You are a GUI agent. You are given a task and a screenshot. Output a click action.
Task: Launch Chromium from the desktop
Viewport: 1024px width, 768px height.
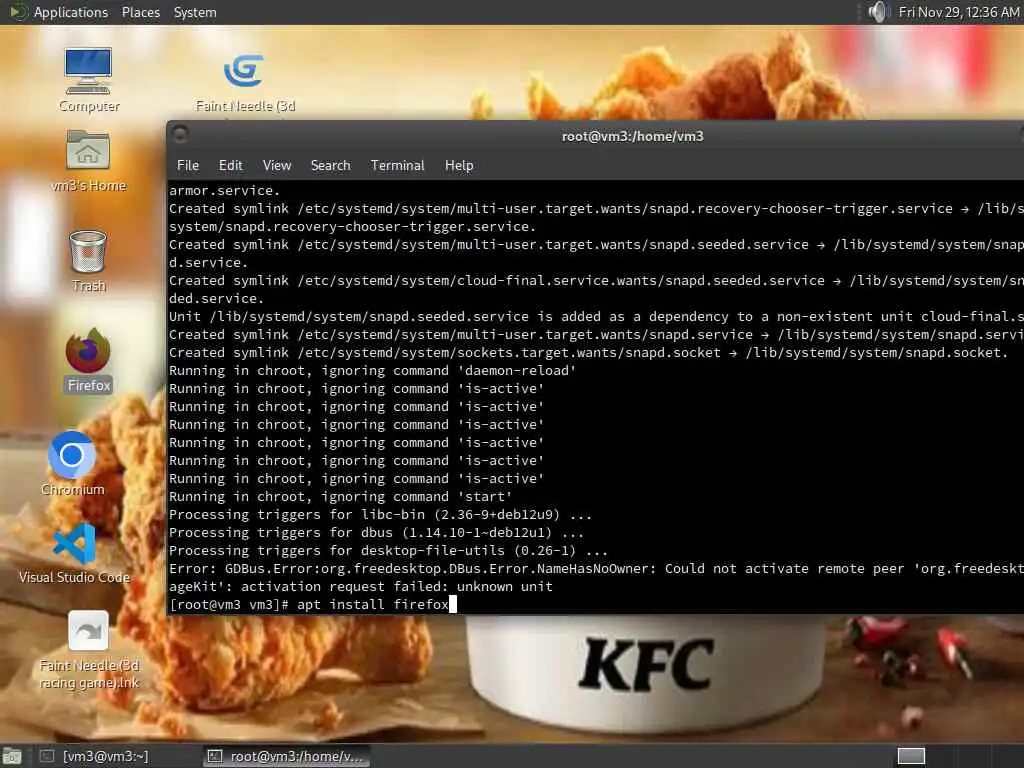72,463
